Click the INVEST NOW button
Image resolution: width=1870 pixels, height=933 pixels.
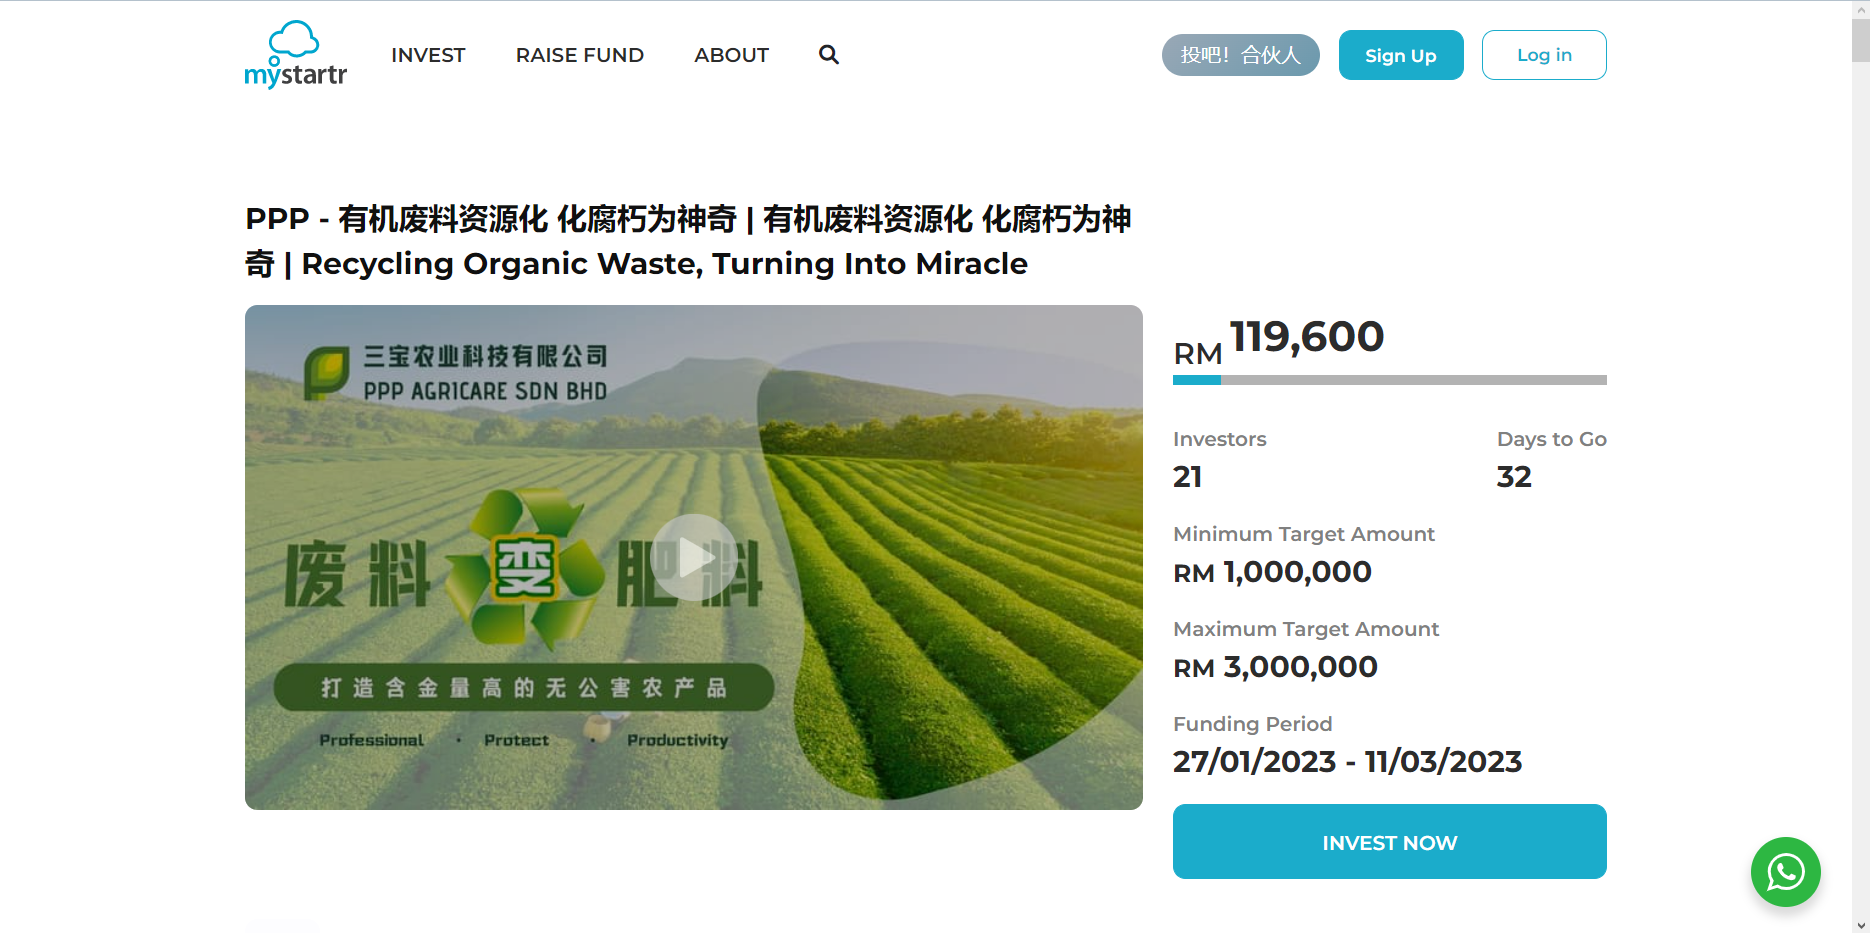coord(1390,842)
